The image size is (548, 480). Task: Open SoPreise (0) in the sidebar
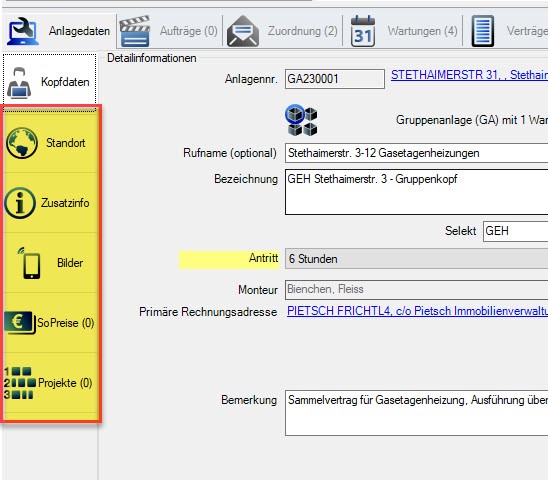click(50, 323)
